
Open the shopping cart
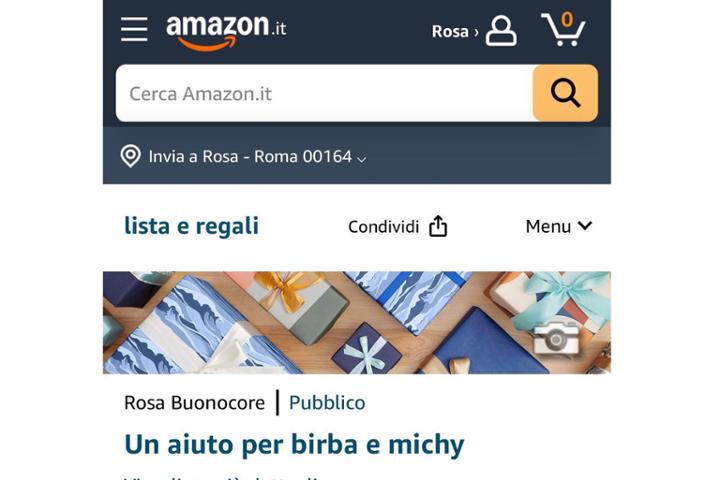(x=563, y=29)
